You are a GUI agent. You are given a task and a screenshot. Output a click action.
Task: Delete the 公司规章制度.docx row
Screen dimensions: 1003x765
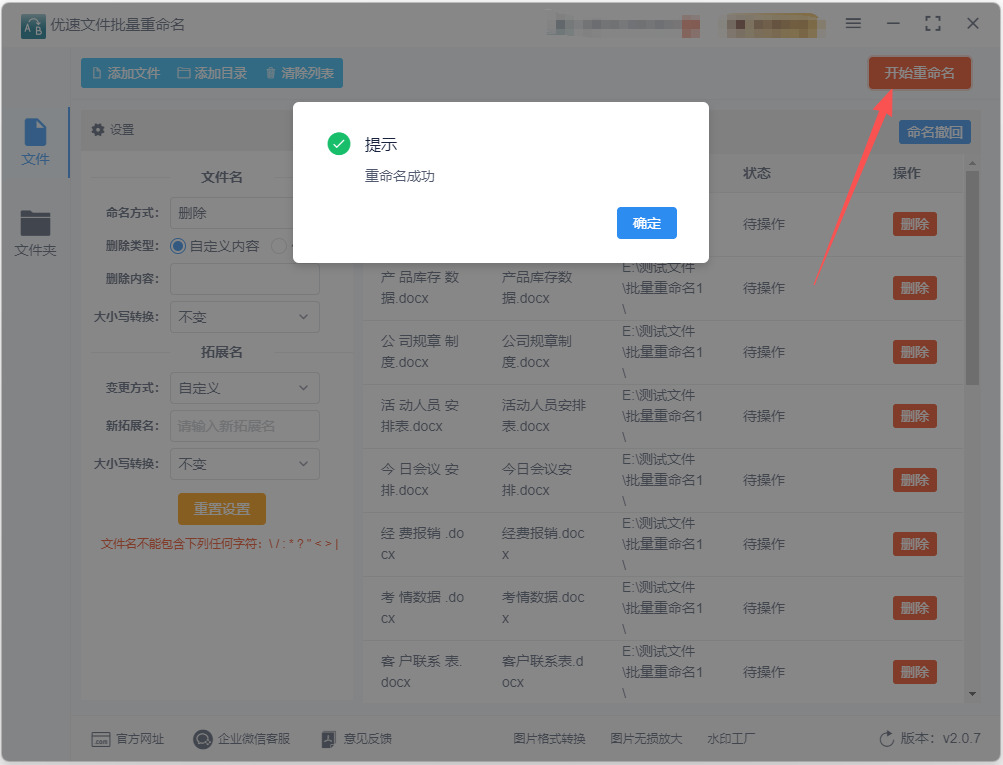click(915, 352)
